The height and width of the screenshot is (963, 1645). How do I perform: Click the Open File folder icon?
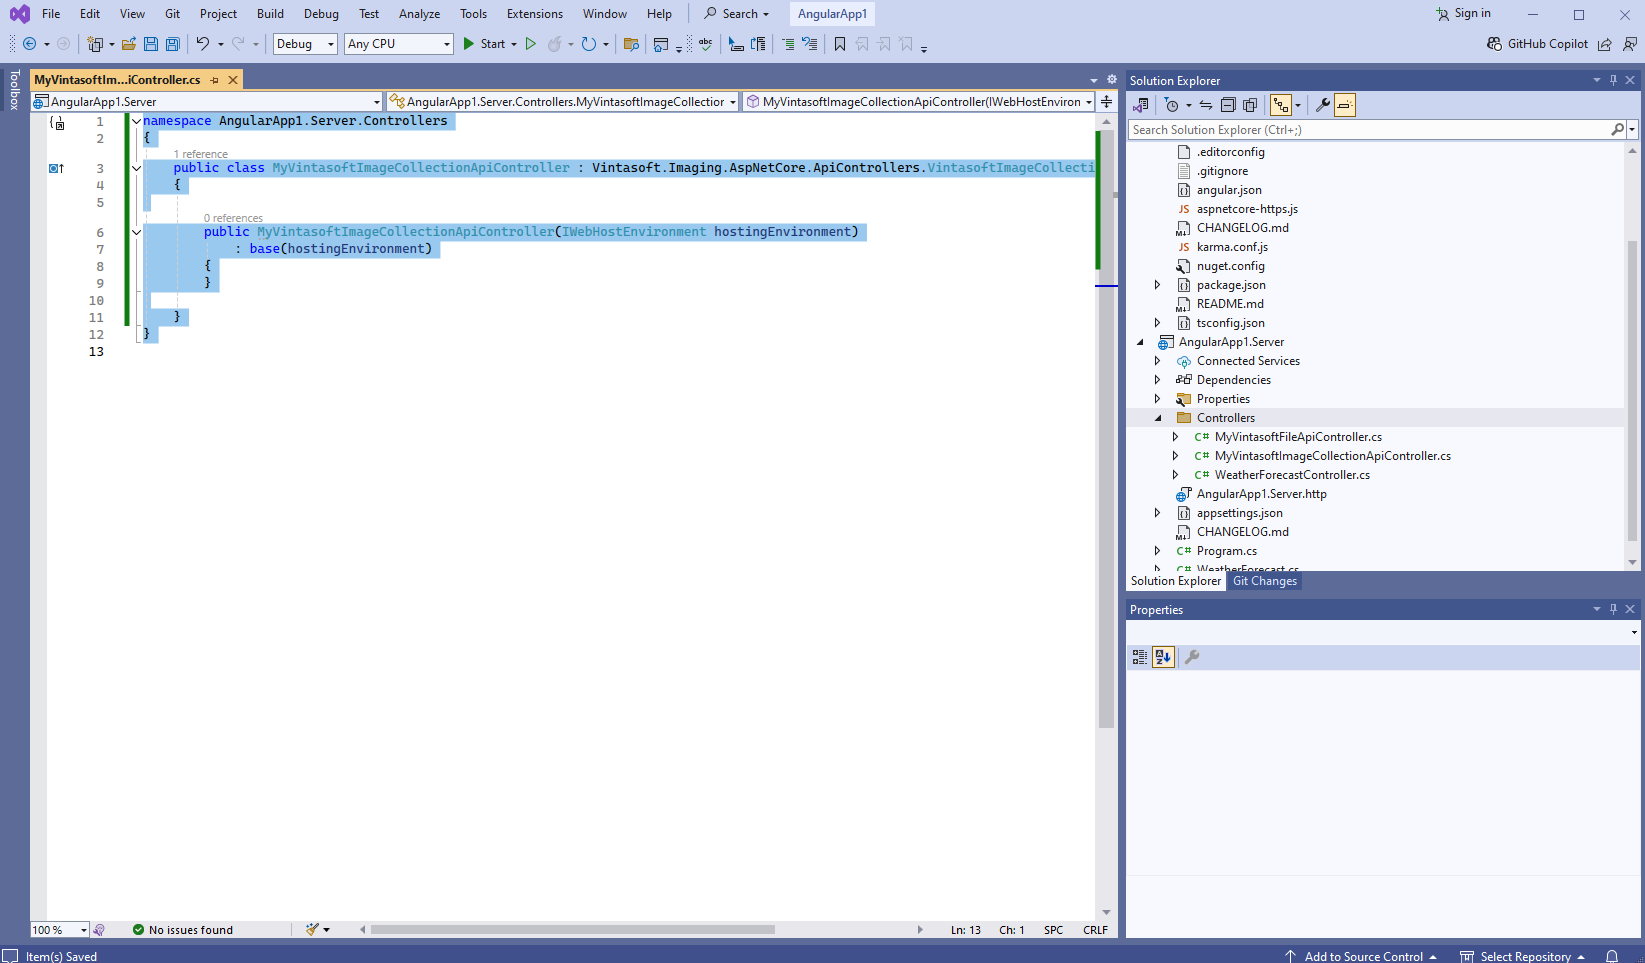(x=128, y=44)
